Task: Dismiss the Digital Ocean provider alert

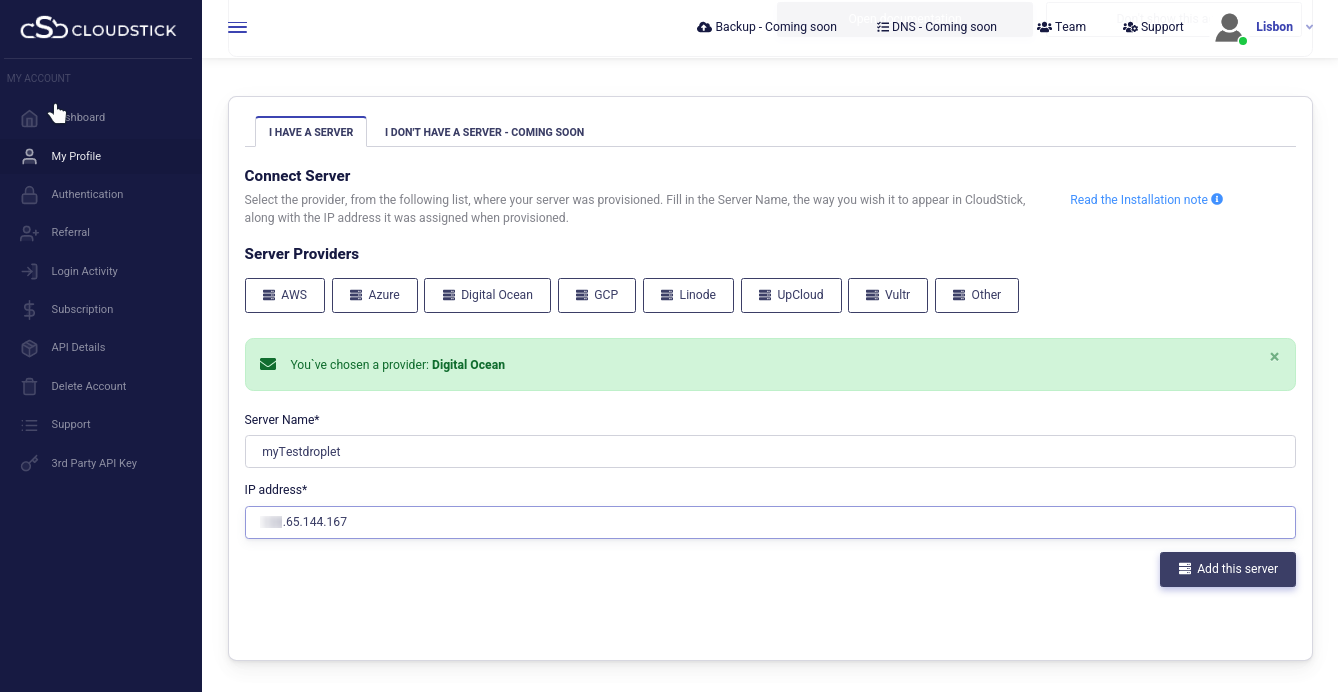Action: click(1274, 357)
